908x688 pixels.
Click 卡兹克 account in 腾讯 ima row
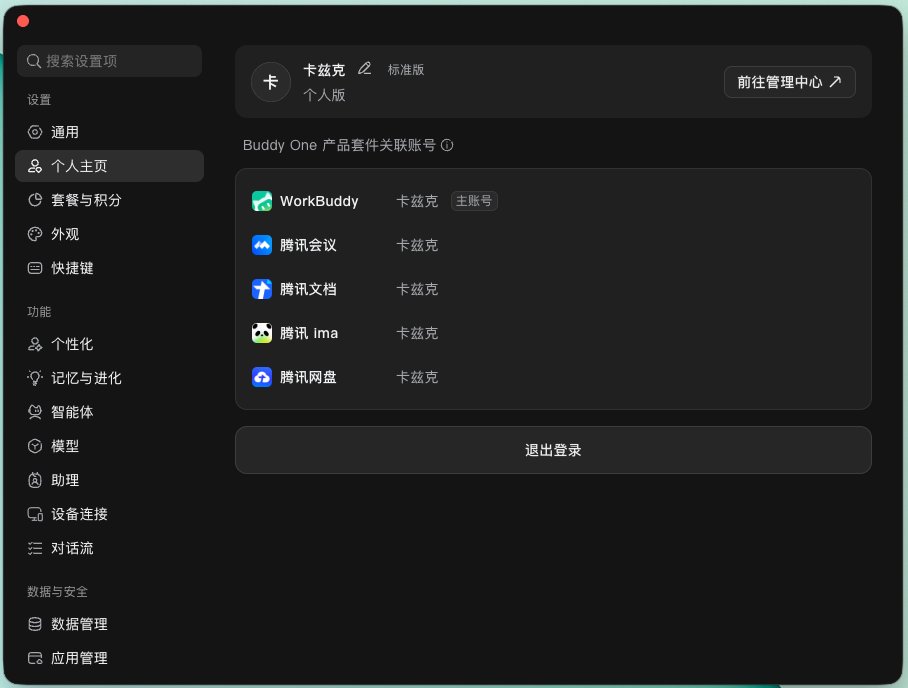(x=417, y=333)
